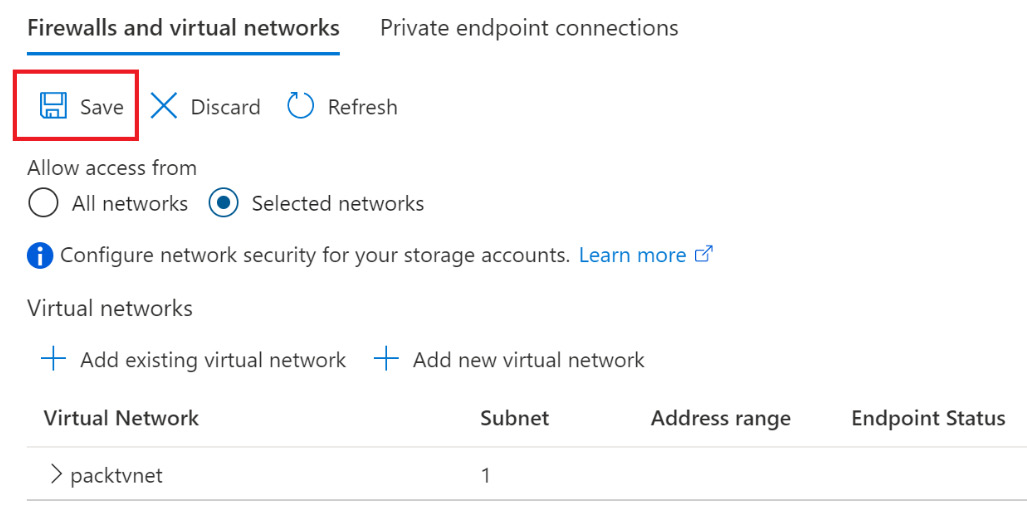The image size is (1027, 511).
Task: Click the Refresh circular arrow icon
Action: [300, 106]
